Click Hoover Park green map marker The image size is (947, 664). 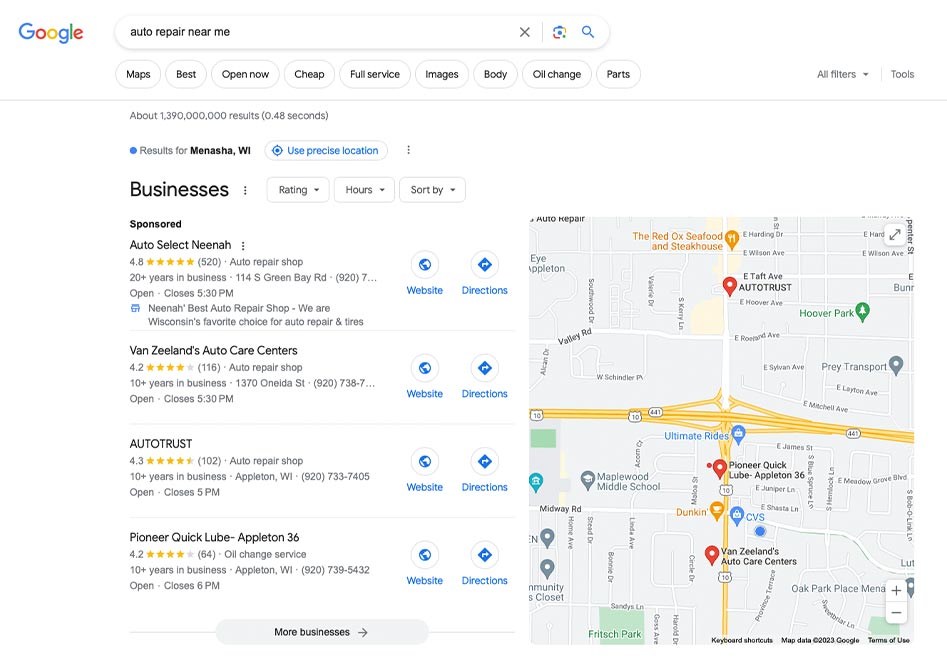pyautogui.click(x=862, y=312)
